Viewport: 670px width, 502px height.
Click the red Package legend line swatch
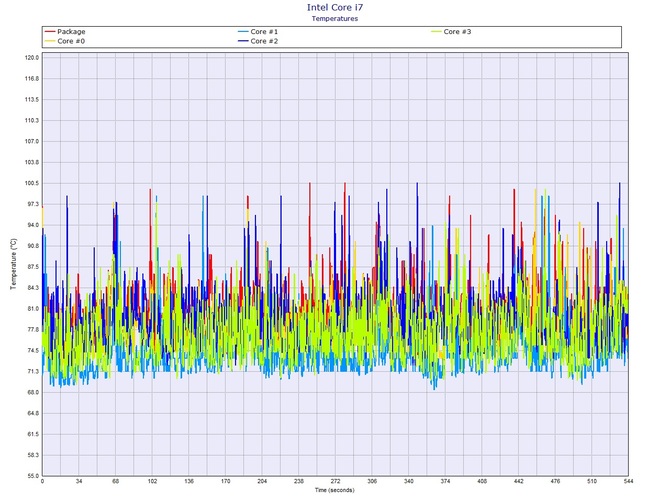point(50,32)
